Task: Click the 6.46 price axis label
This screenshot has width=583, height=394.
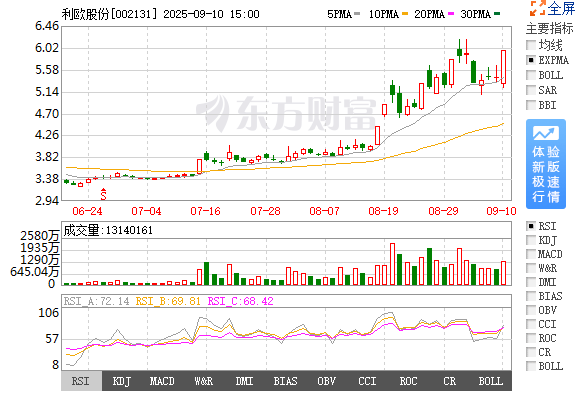Action: 47,26
